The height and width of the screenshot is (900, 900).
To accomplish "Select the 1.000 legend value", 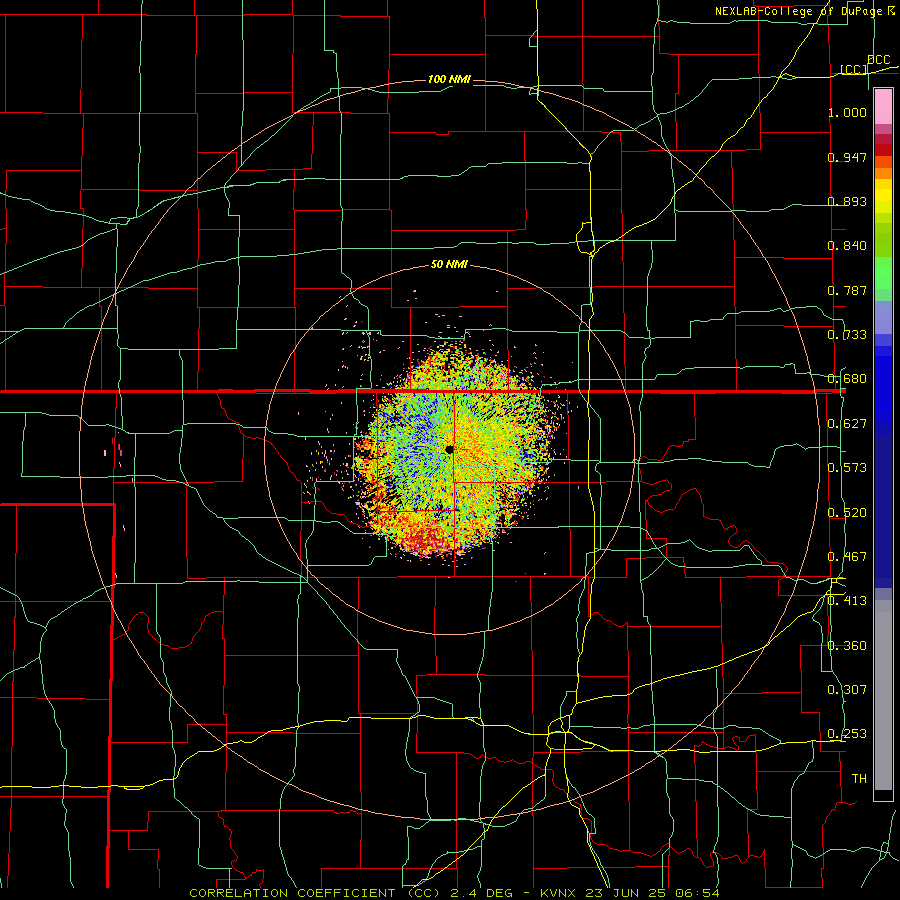I will click(x=847, y=112).
